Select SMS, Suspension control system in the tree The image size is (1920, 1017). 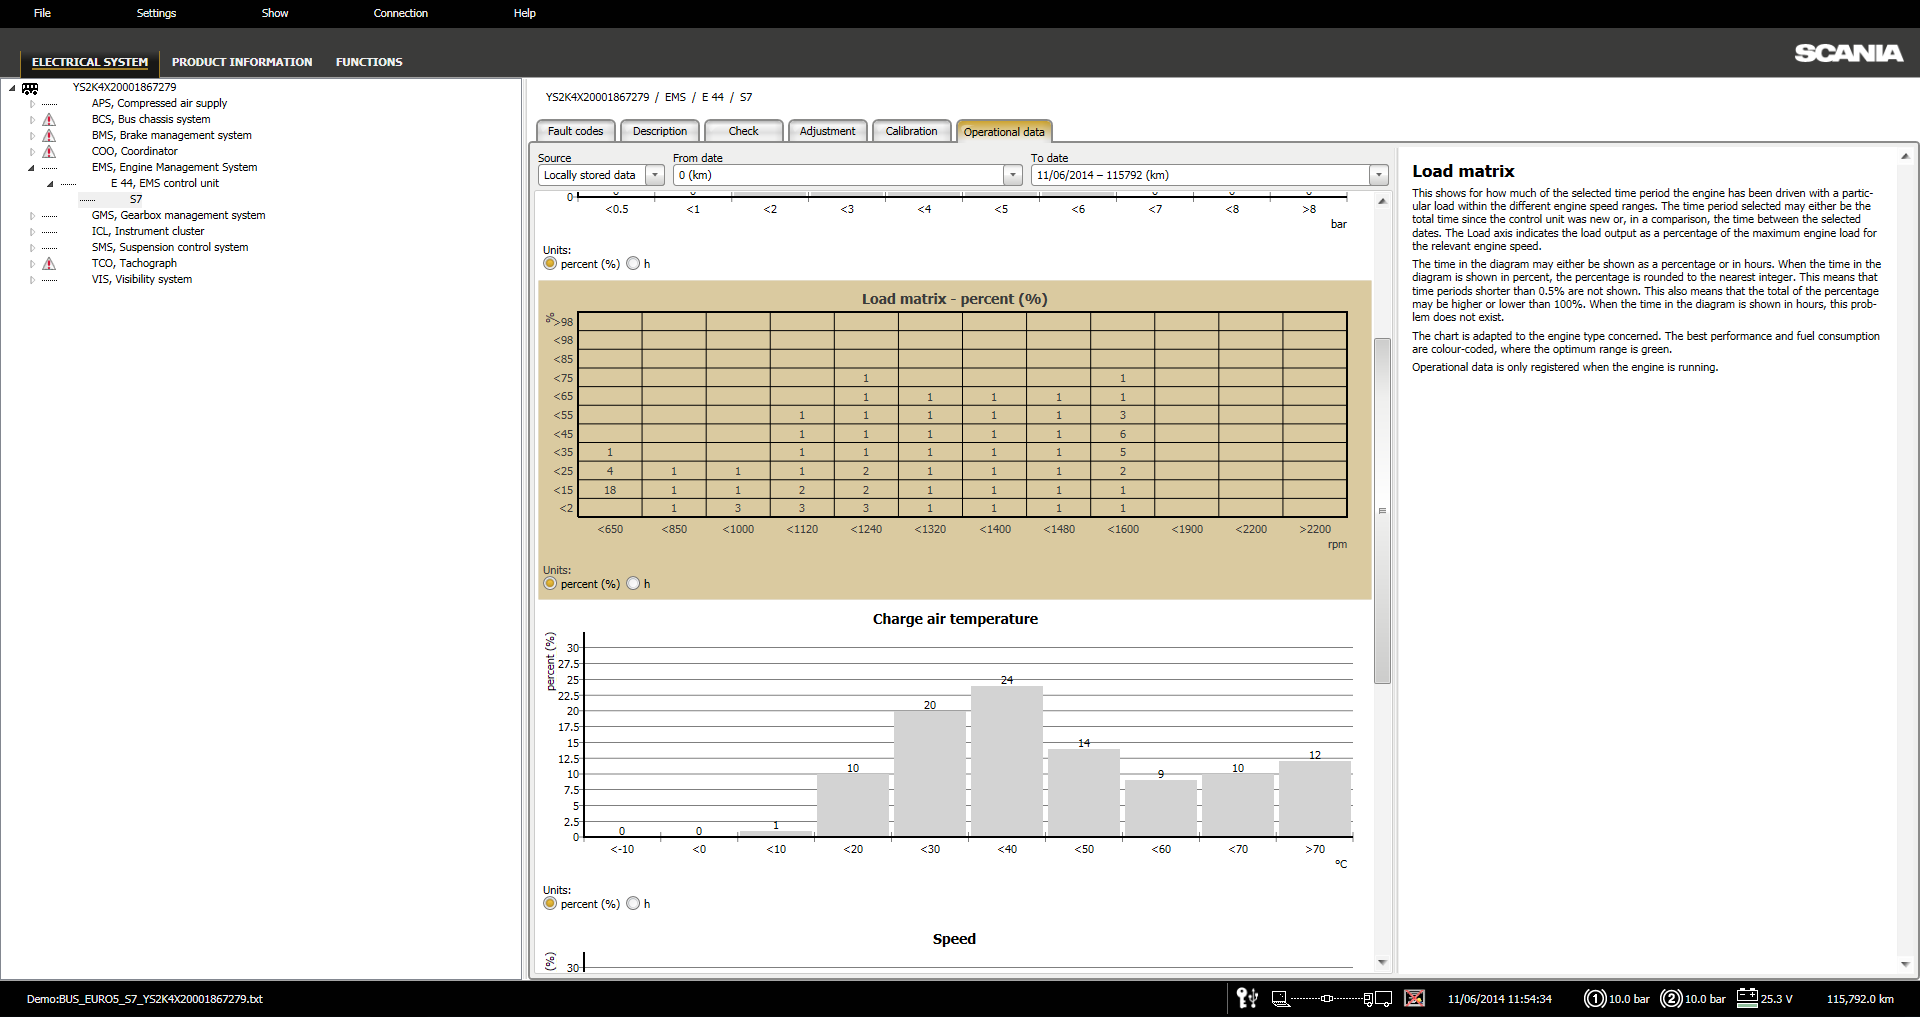pos(170,248)
